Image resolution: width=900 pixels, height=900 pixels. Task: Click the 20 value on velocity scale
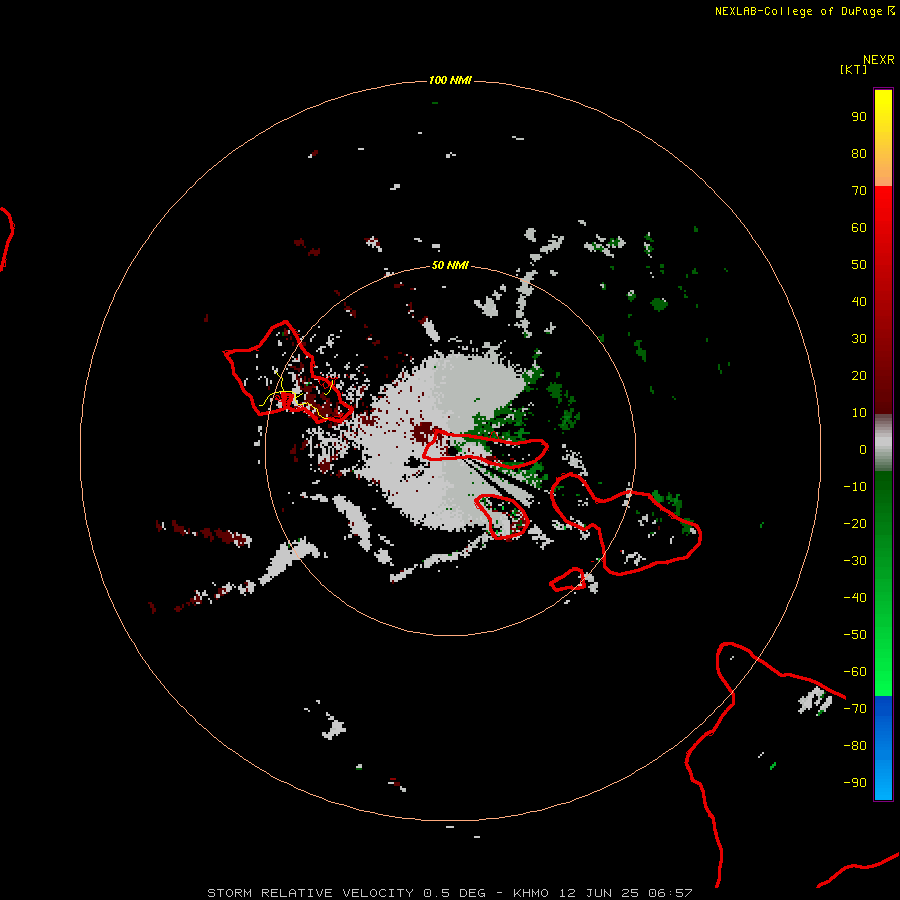pos(859,376)
